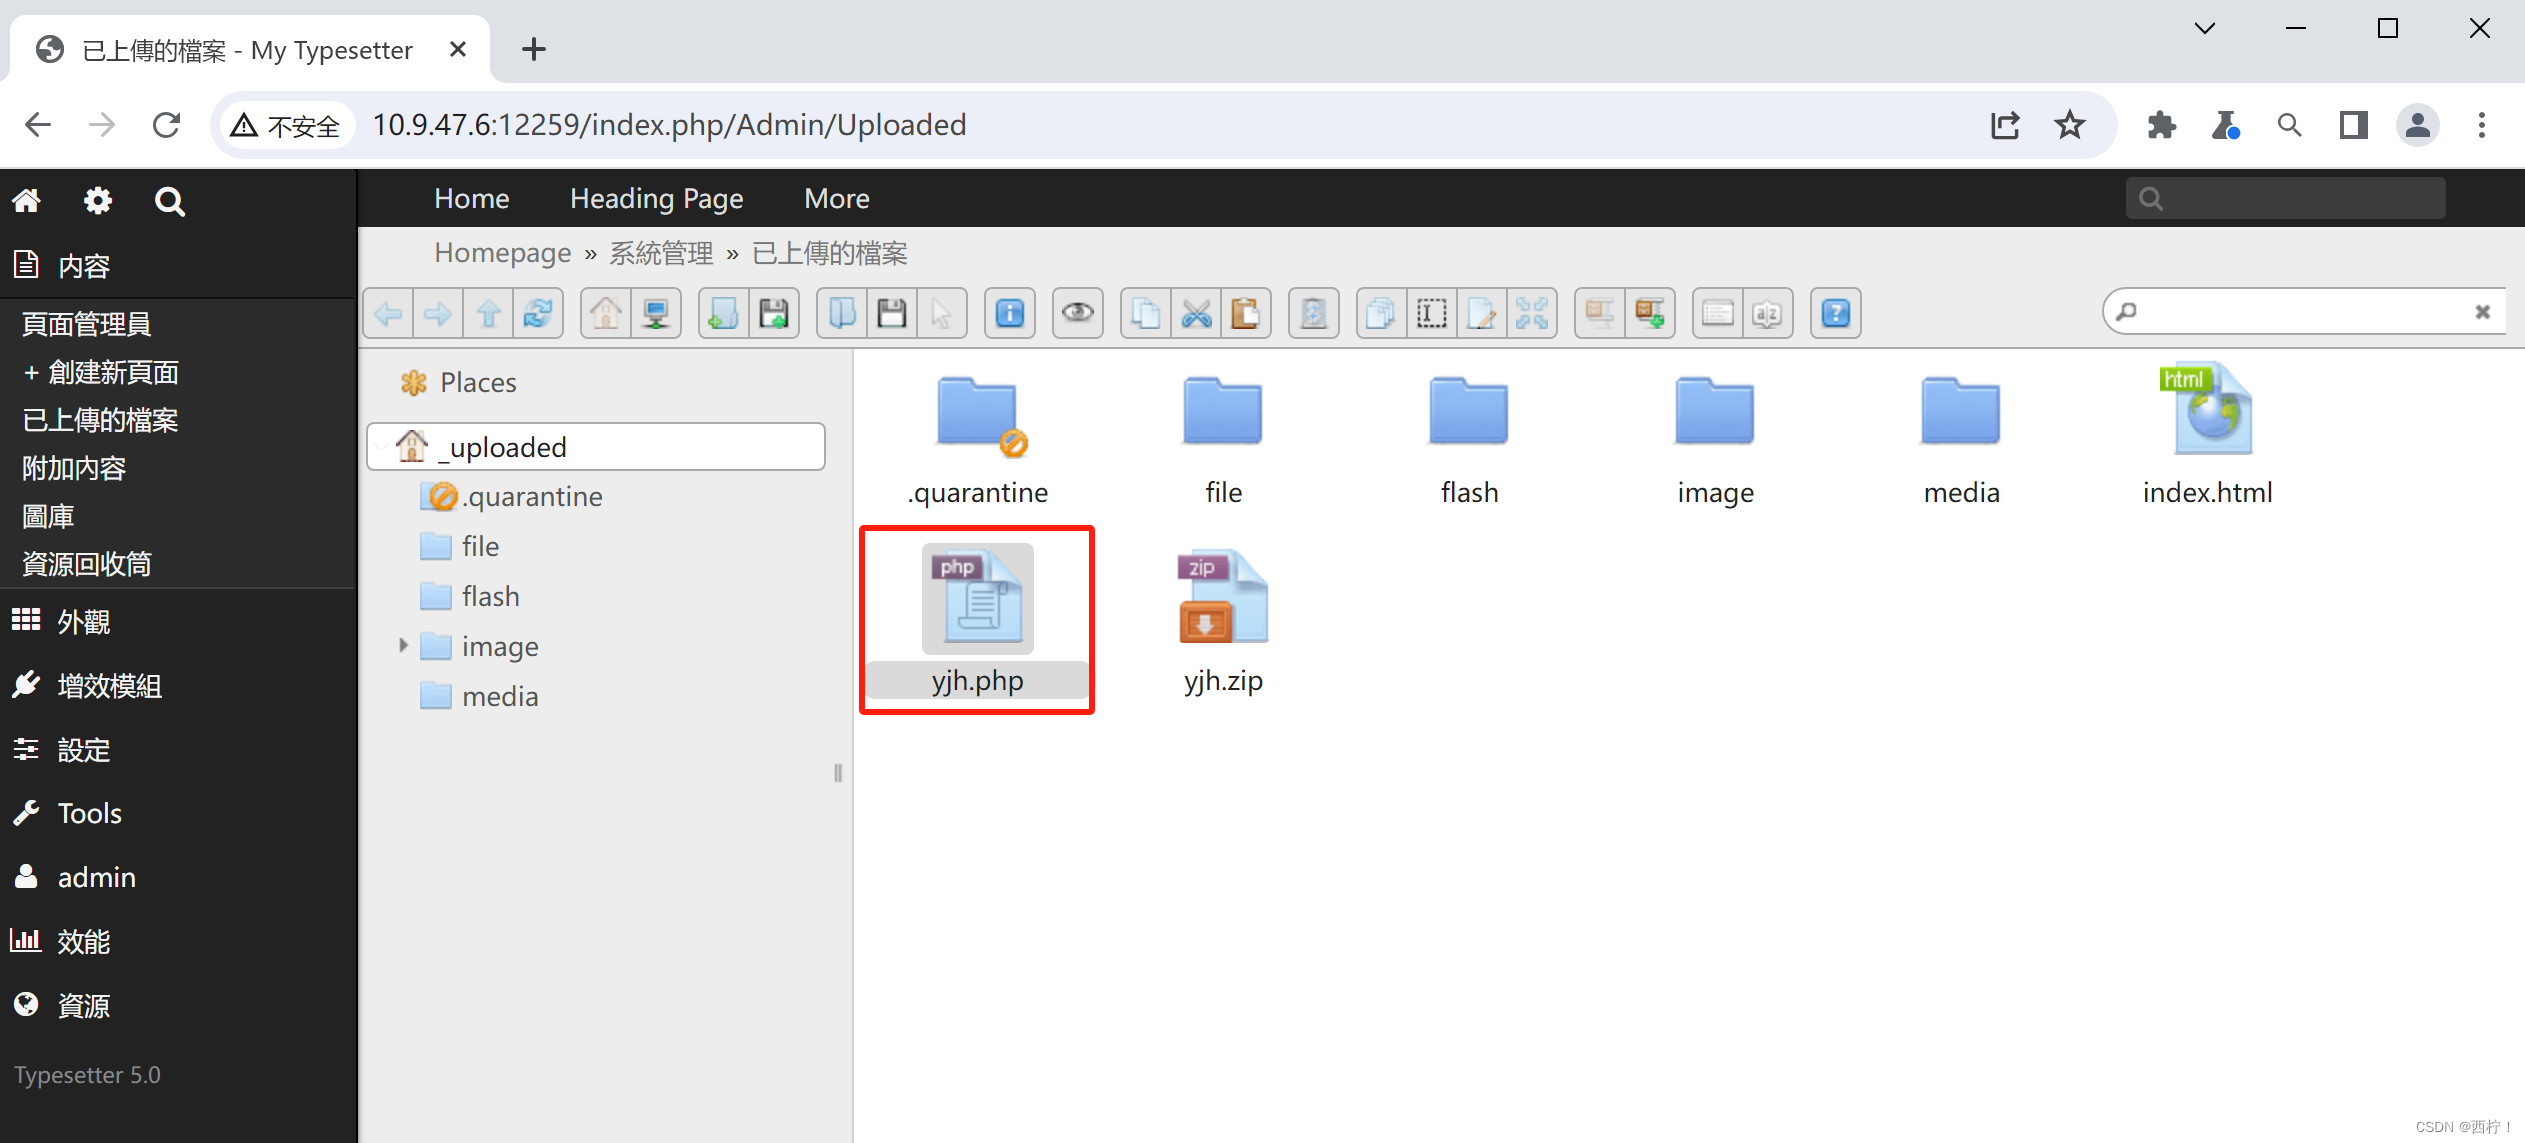Viewport: 2525px width, 1143px height.
Task: Click the admin sidebar home icon
Action: 27,201
